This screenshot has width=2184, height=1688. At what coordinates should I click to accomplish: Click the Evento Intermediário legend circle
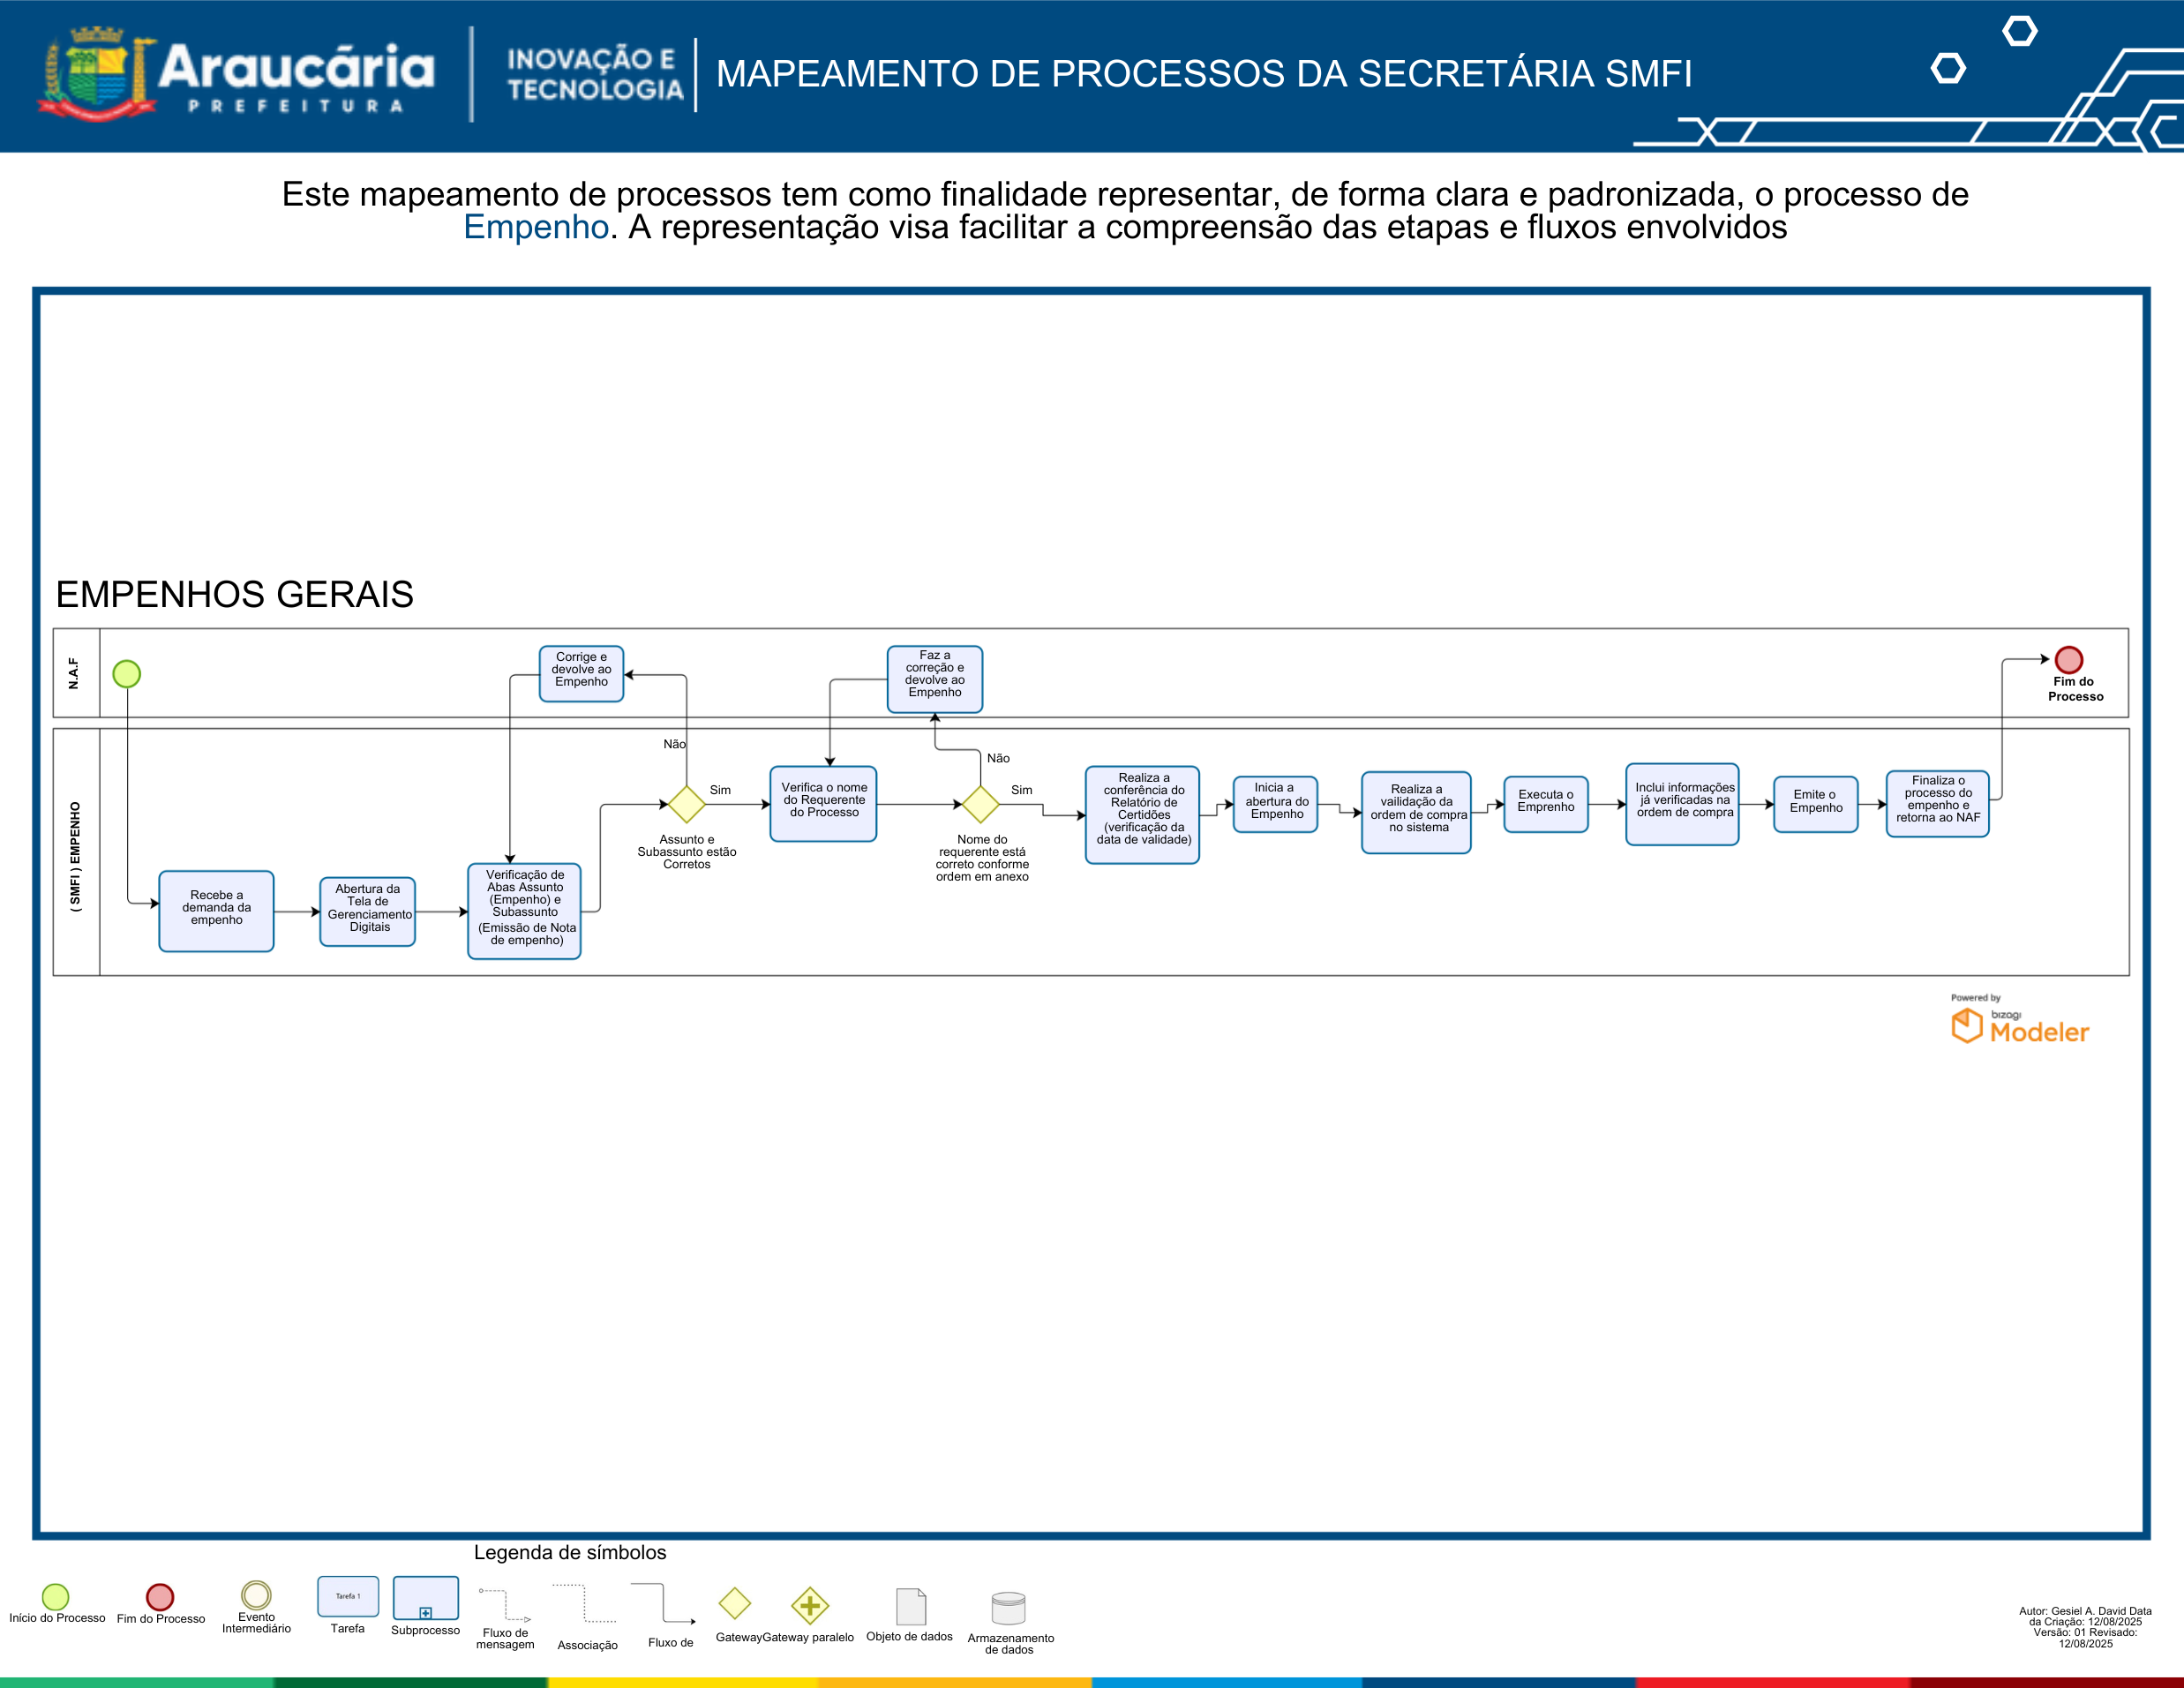(x=257, y=1595)
